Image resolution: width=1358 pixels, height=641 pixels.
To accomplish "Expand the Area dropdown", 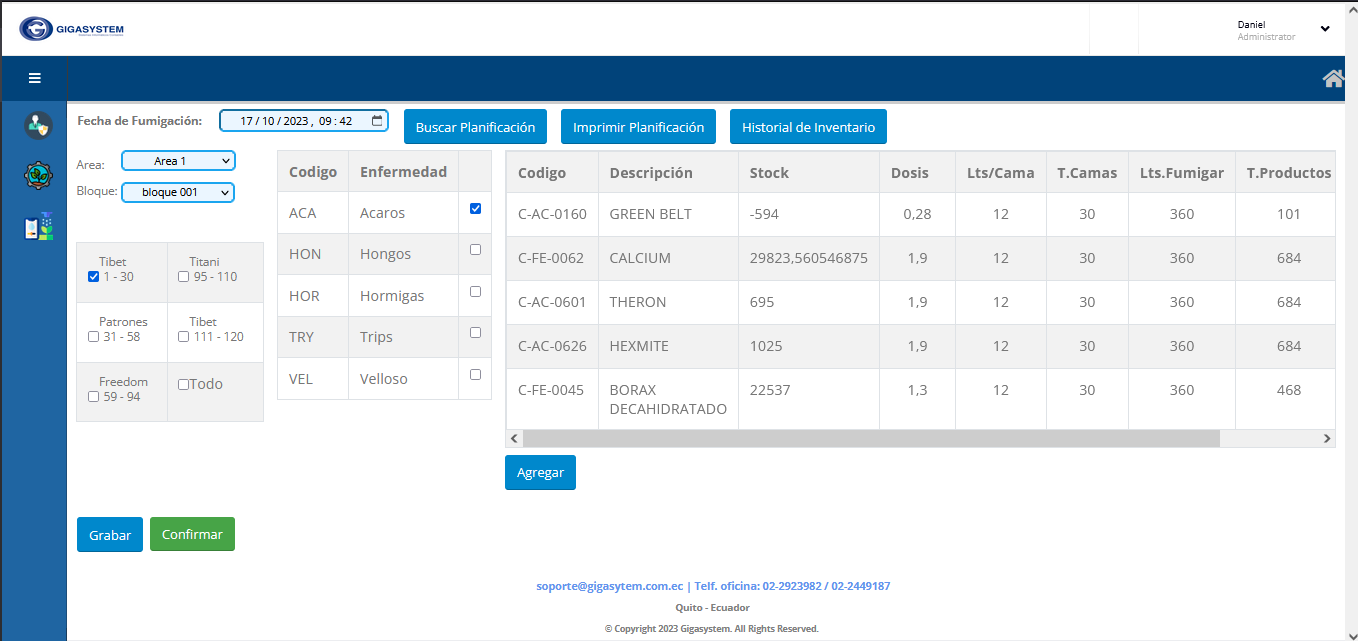I will click(x=178, y=161).
